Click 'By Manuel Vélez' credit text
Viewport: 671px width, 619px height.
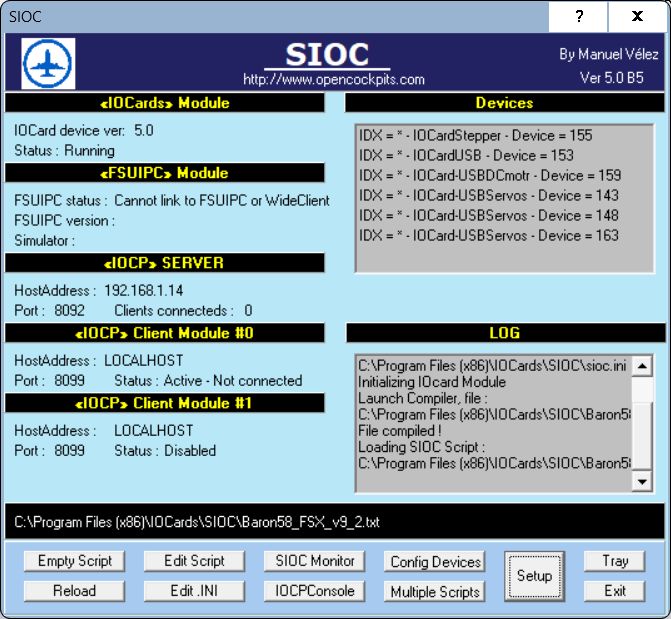click(x=609, y=54)
